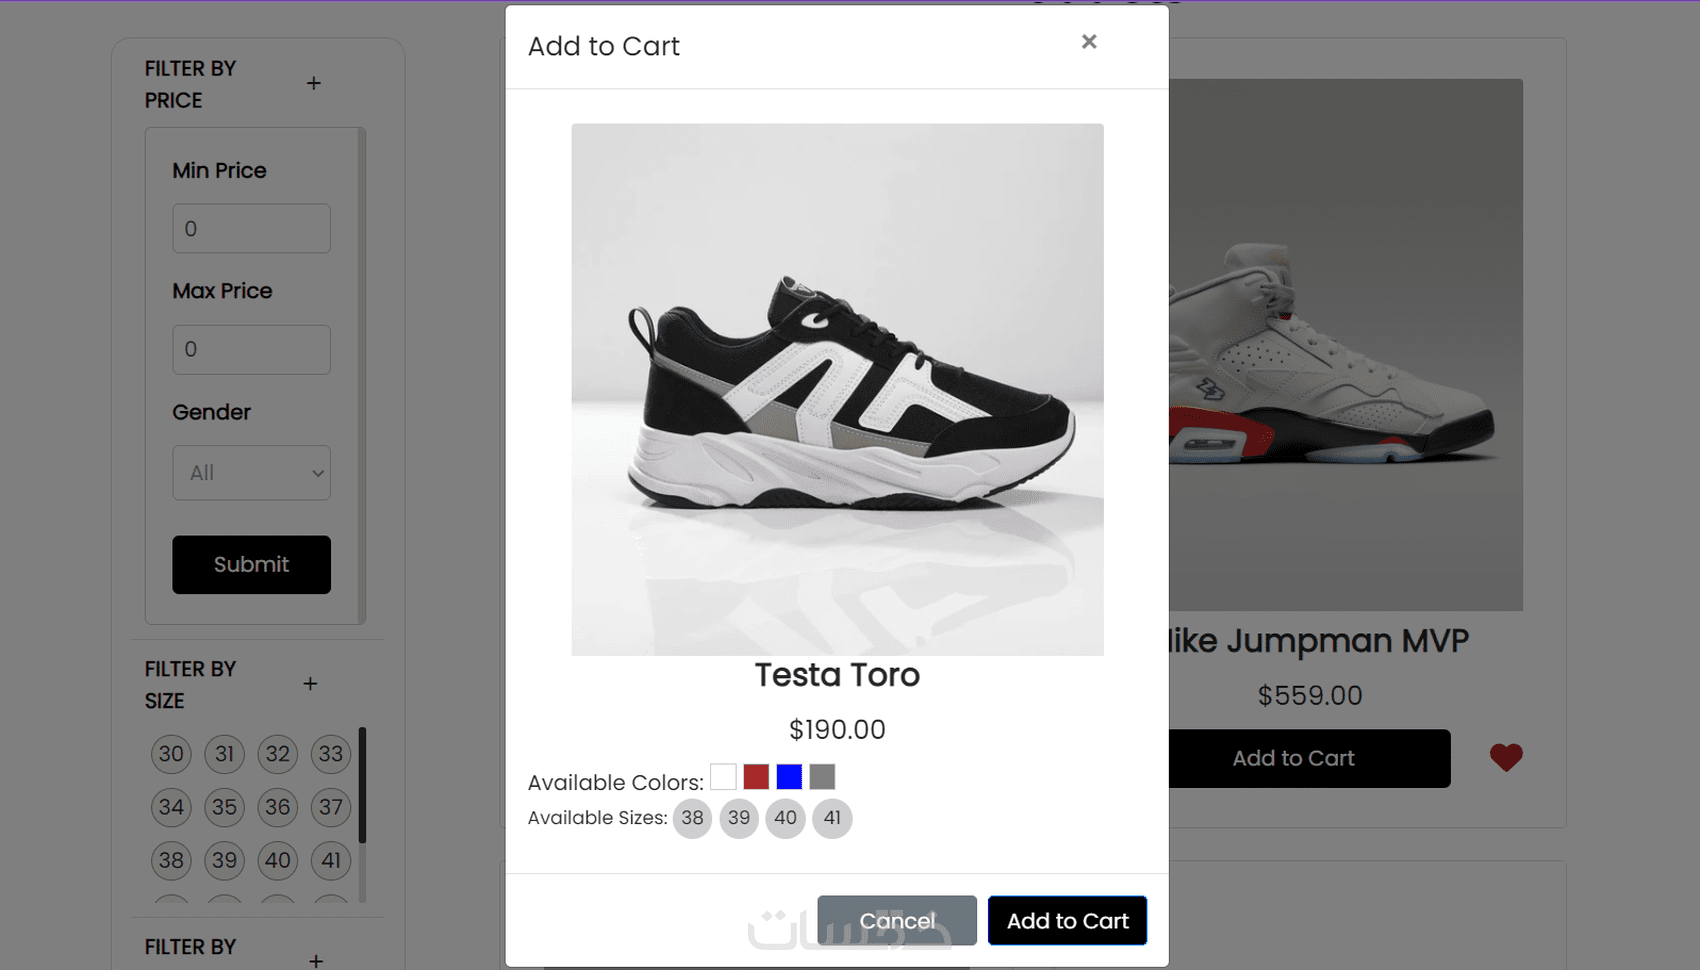Pick the blue color swatch
Viewport: 1700px width, 970px height.
789,777
